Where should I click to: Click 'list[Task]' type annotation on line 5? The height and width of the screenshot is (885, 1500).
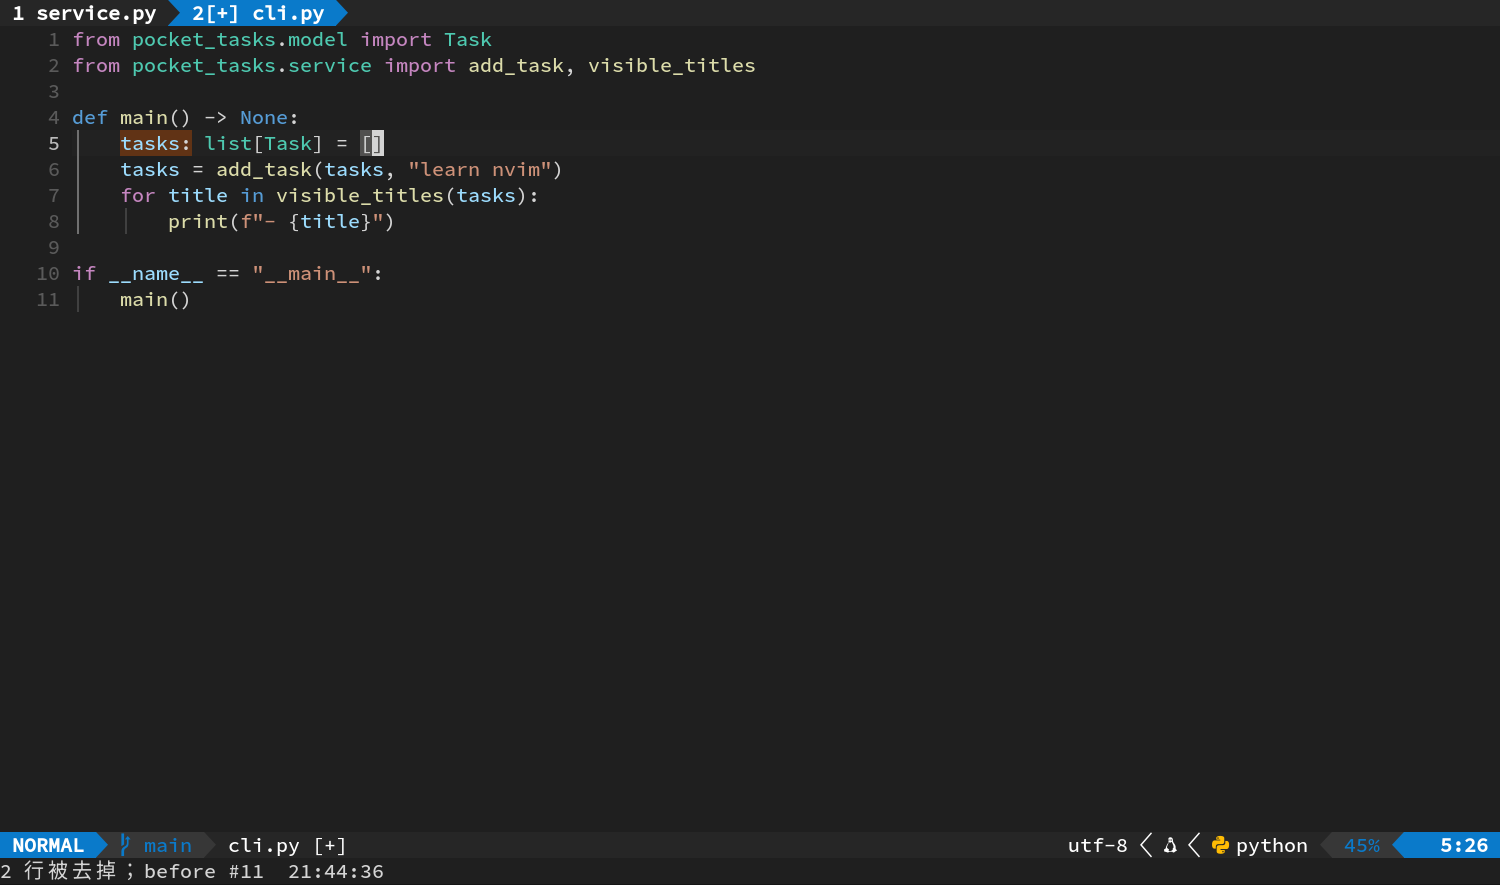[264, 143]
